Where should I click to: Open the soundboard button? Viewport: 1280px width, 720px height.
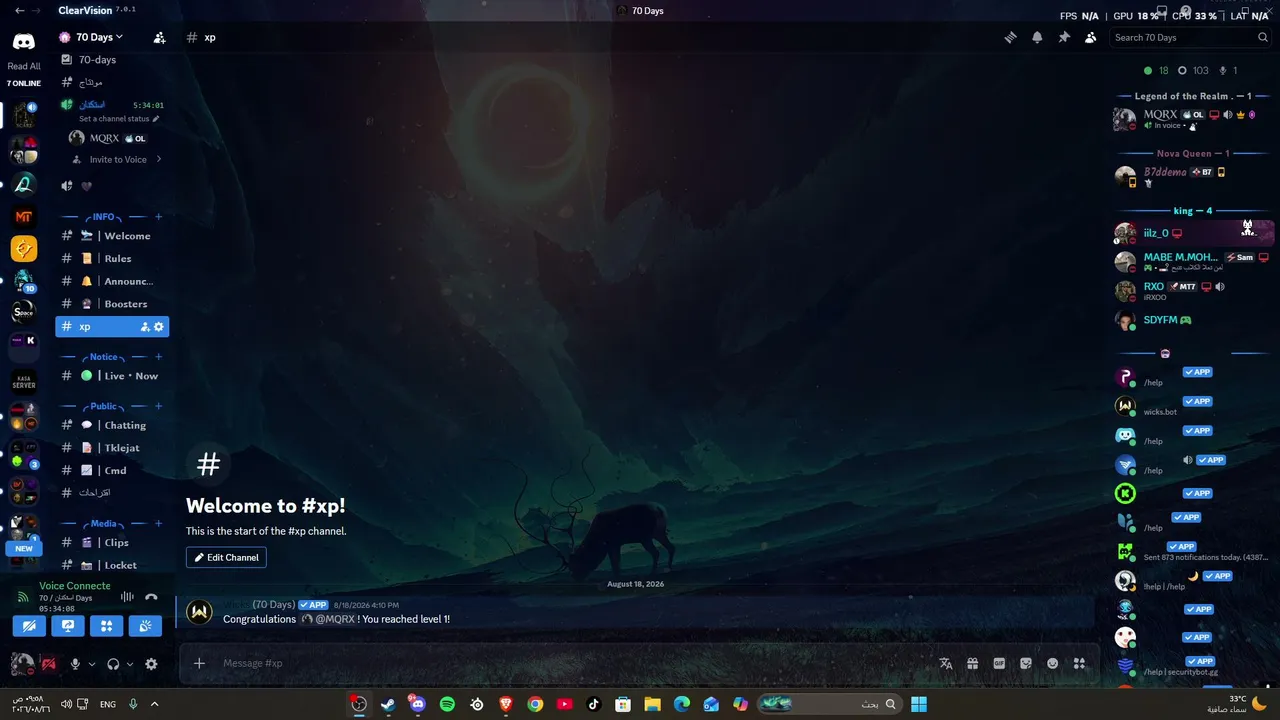point(145,626)
